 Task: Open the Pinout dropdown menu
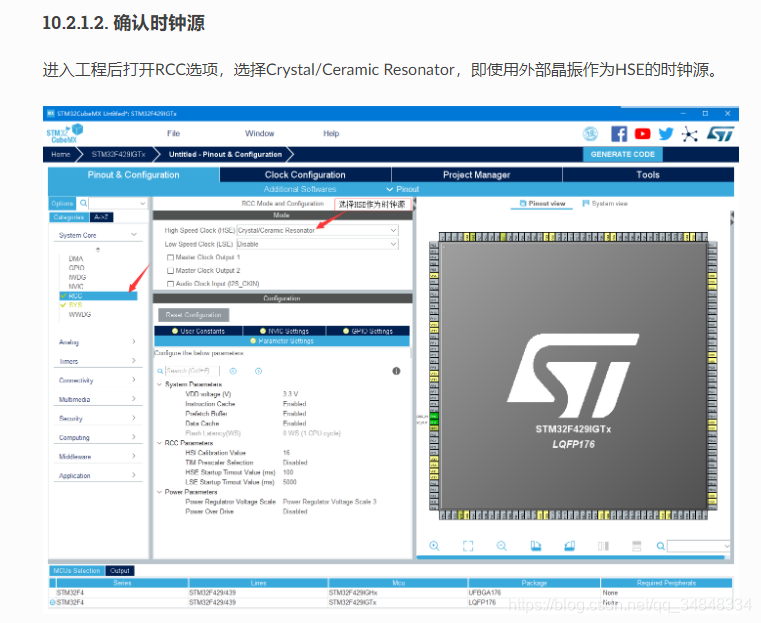tap(403, 189)
